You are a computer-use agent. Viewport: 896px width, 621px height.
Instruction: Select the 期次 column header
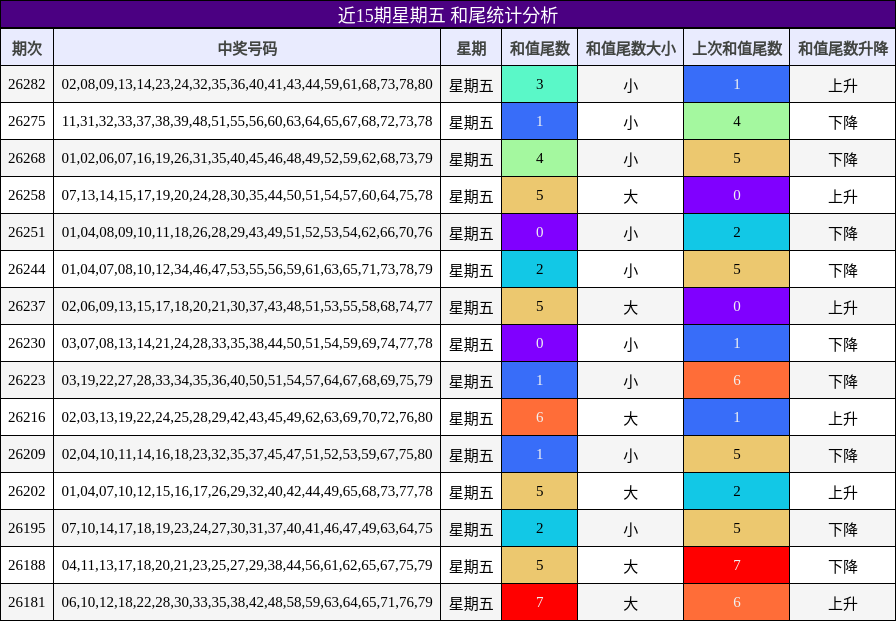pyautogui.click(x=27, y=48)
